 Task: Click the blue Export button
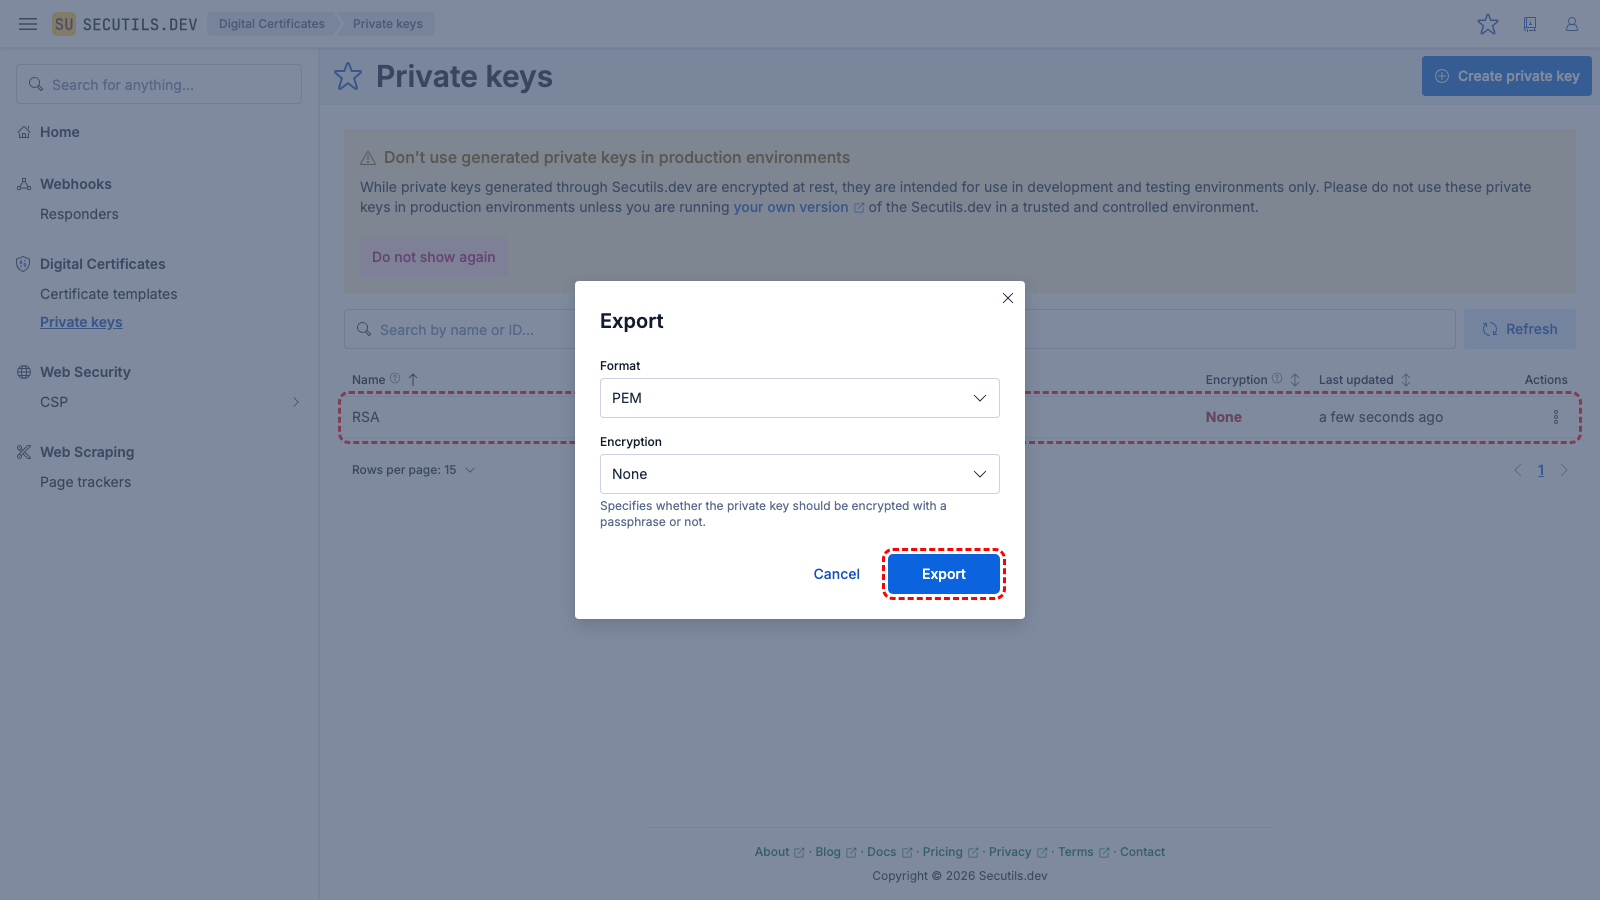(x=943, y=574)
